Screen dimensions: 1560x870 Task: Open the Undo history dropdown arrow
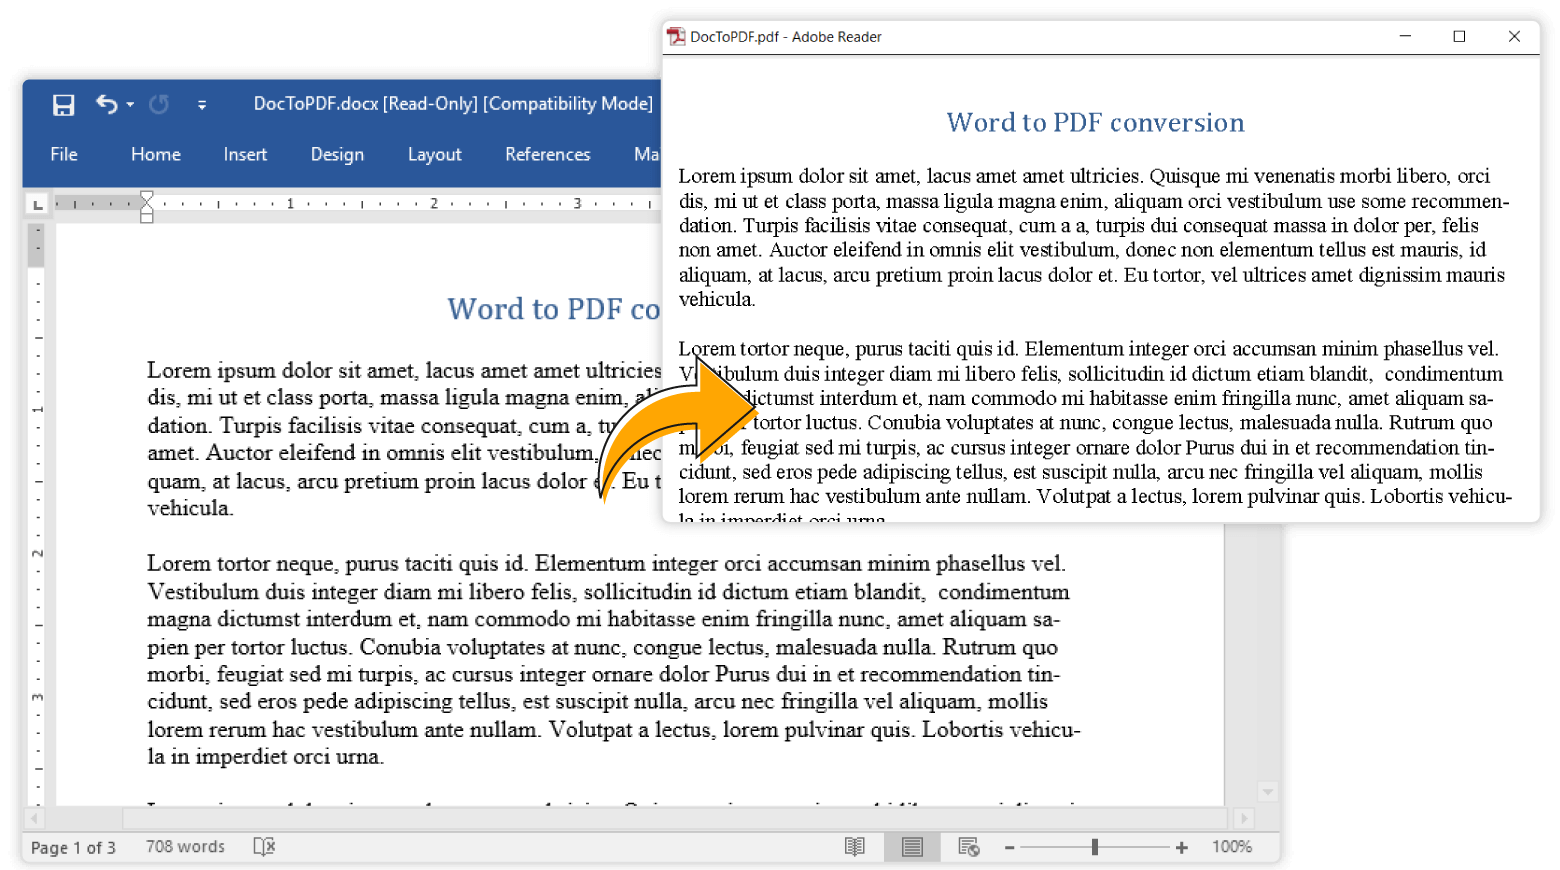tap(130, 104)
